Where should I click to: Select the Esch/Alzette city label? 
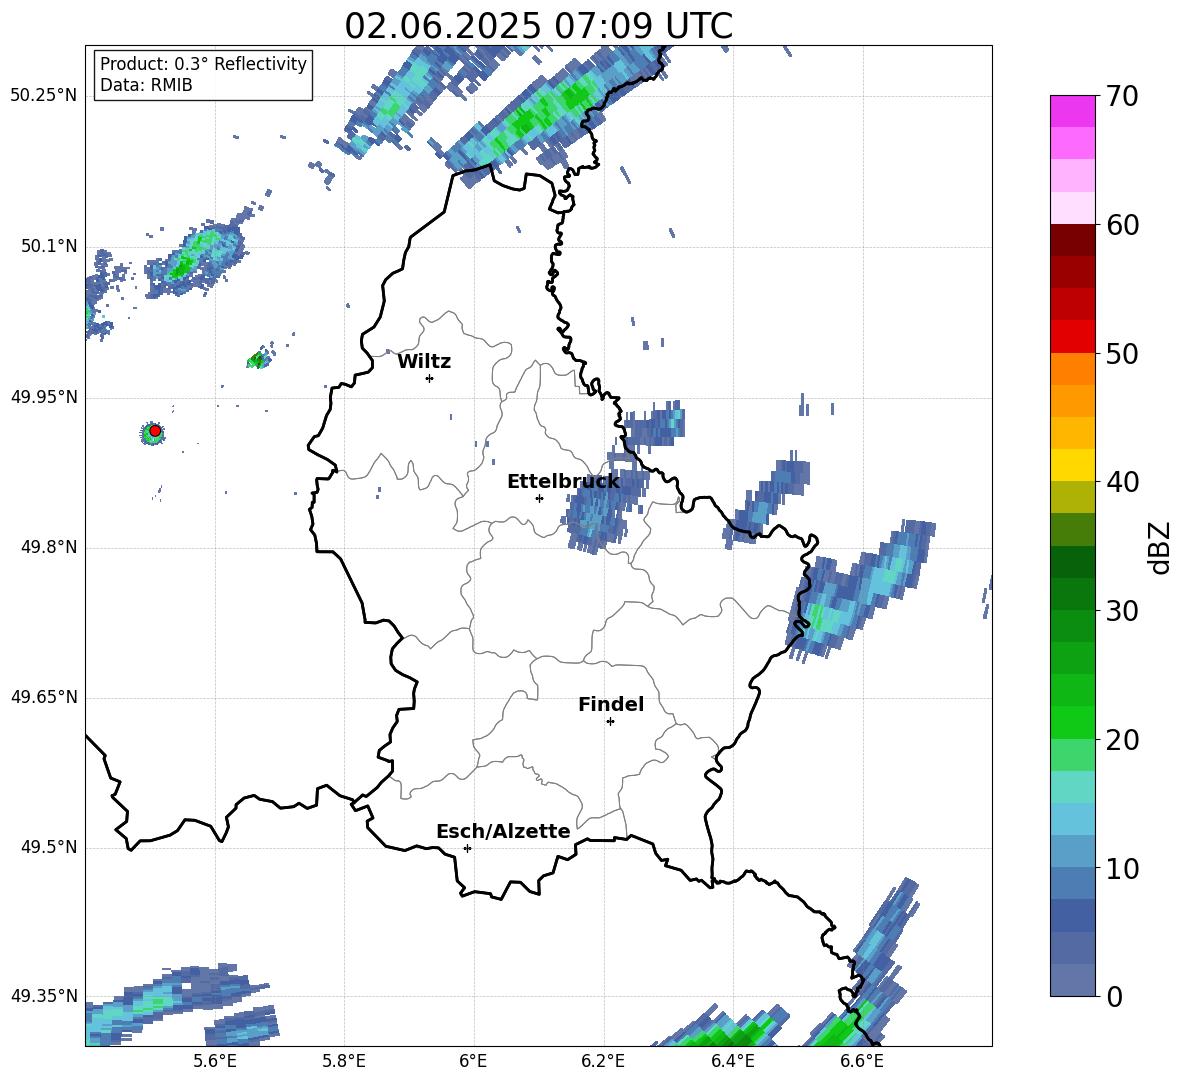pos(503,831)
